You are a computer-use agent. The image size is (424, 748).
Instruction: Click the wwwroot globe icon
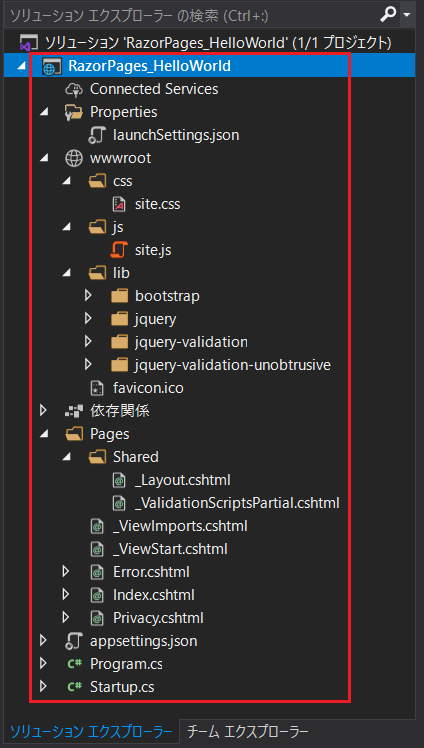(x=74, y=158)
